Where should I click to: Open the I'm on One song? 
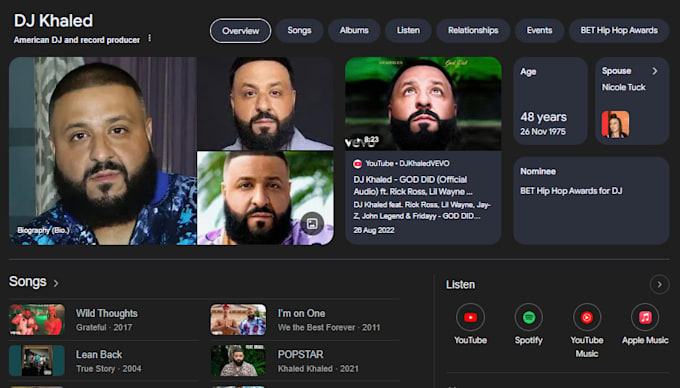click(x=301, y=313)
